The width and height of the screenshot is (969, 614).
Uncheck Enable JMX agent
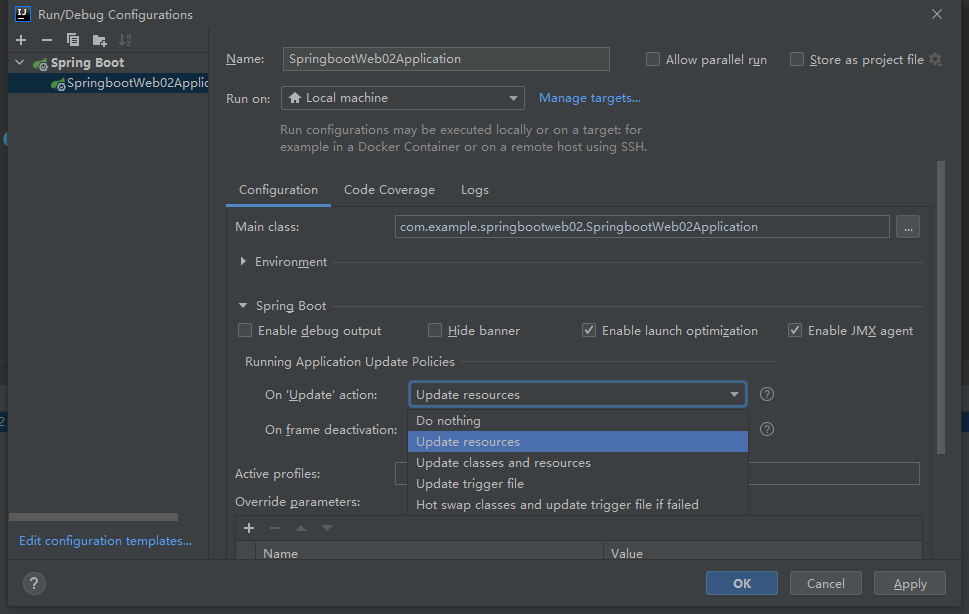click(795, 331)
